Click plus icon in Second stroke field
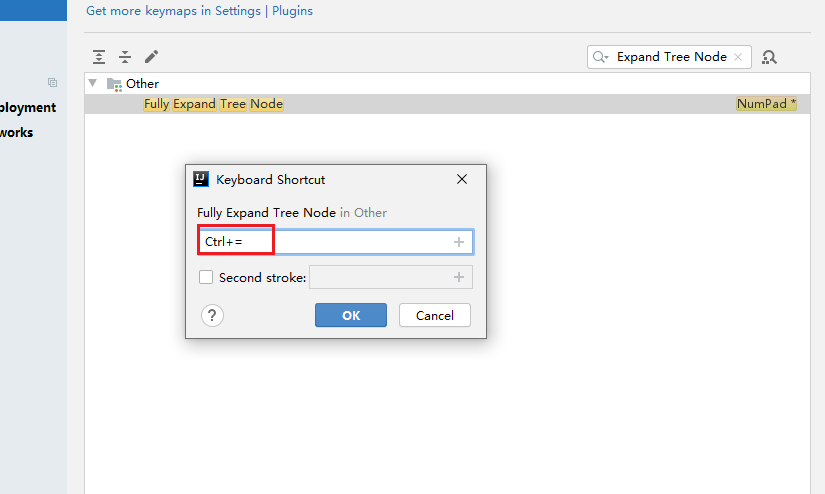This screenshot has height=494, width=825. click(459, 277)
